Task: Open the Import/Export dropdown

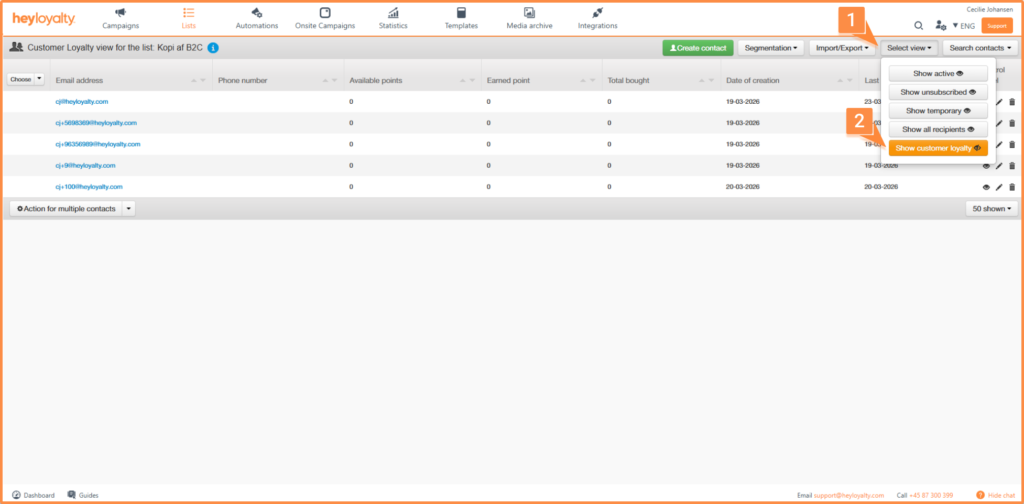Action: (x=842, y=48)
